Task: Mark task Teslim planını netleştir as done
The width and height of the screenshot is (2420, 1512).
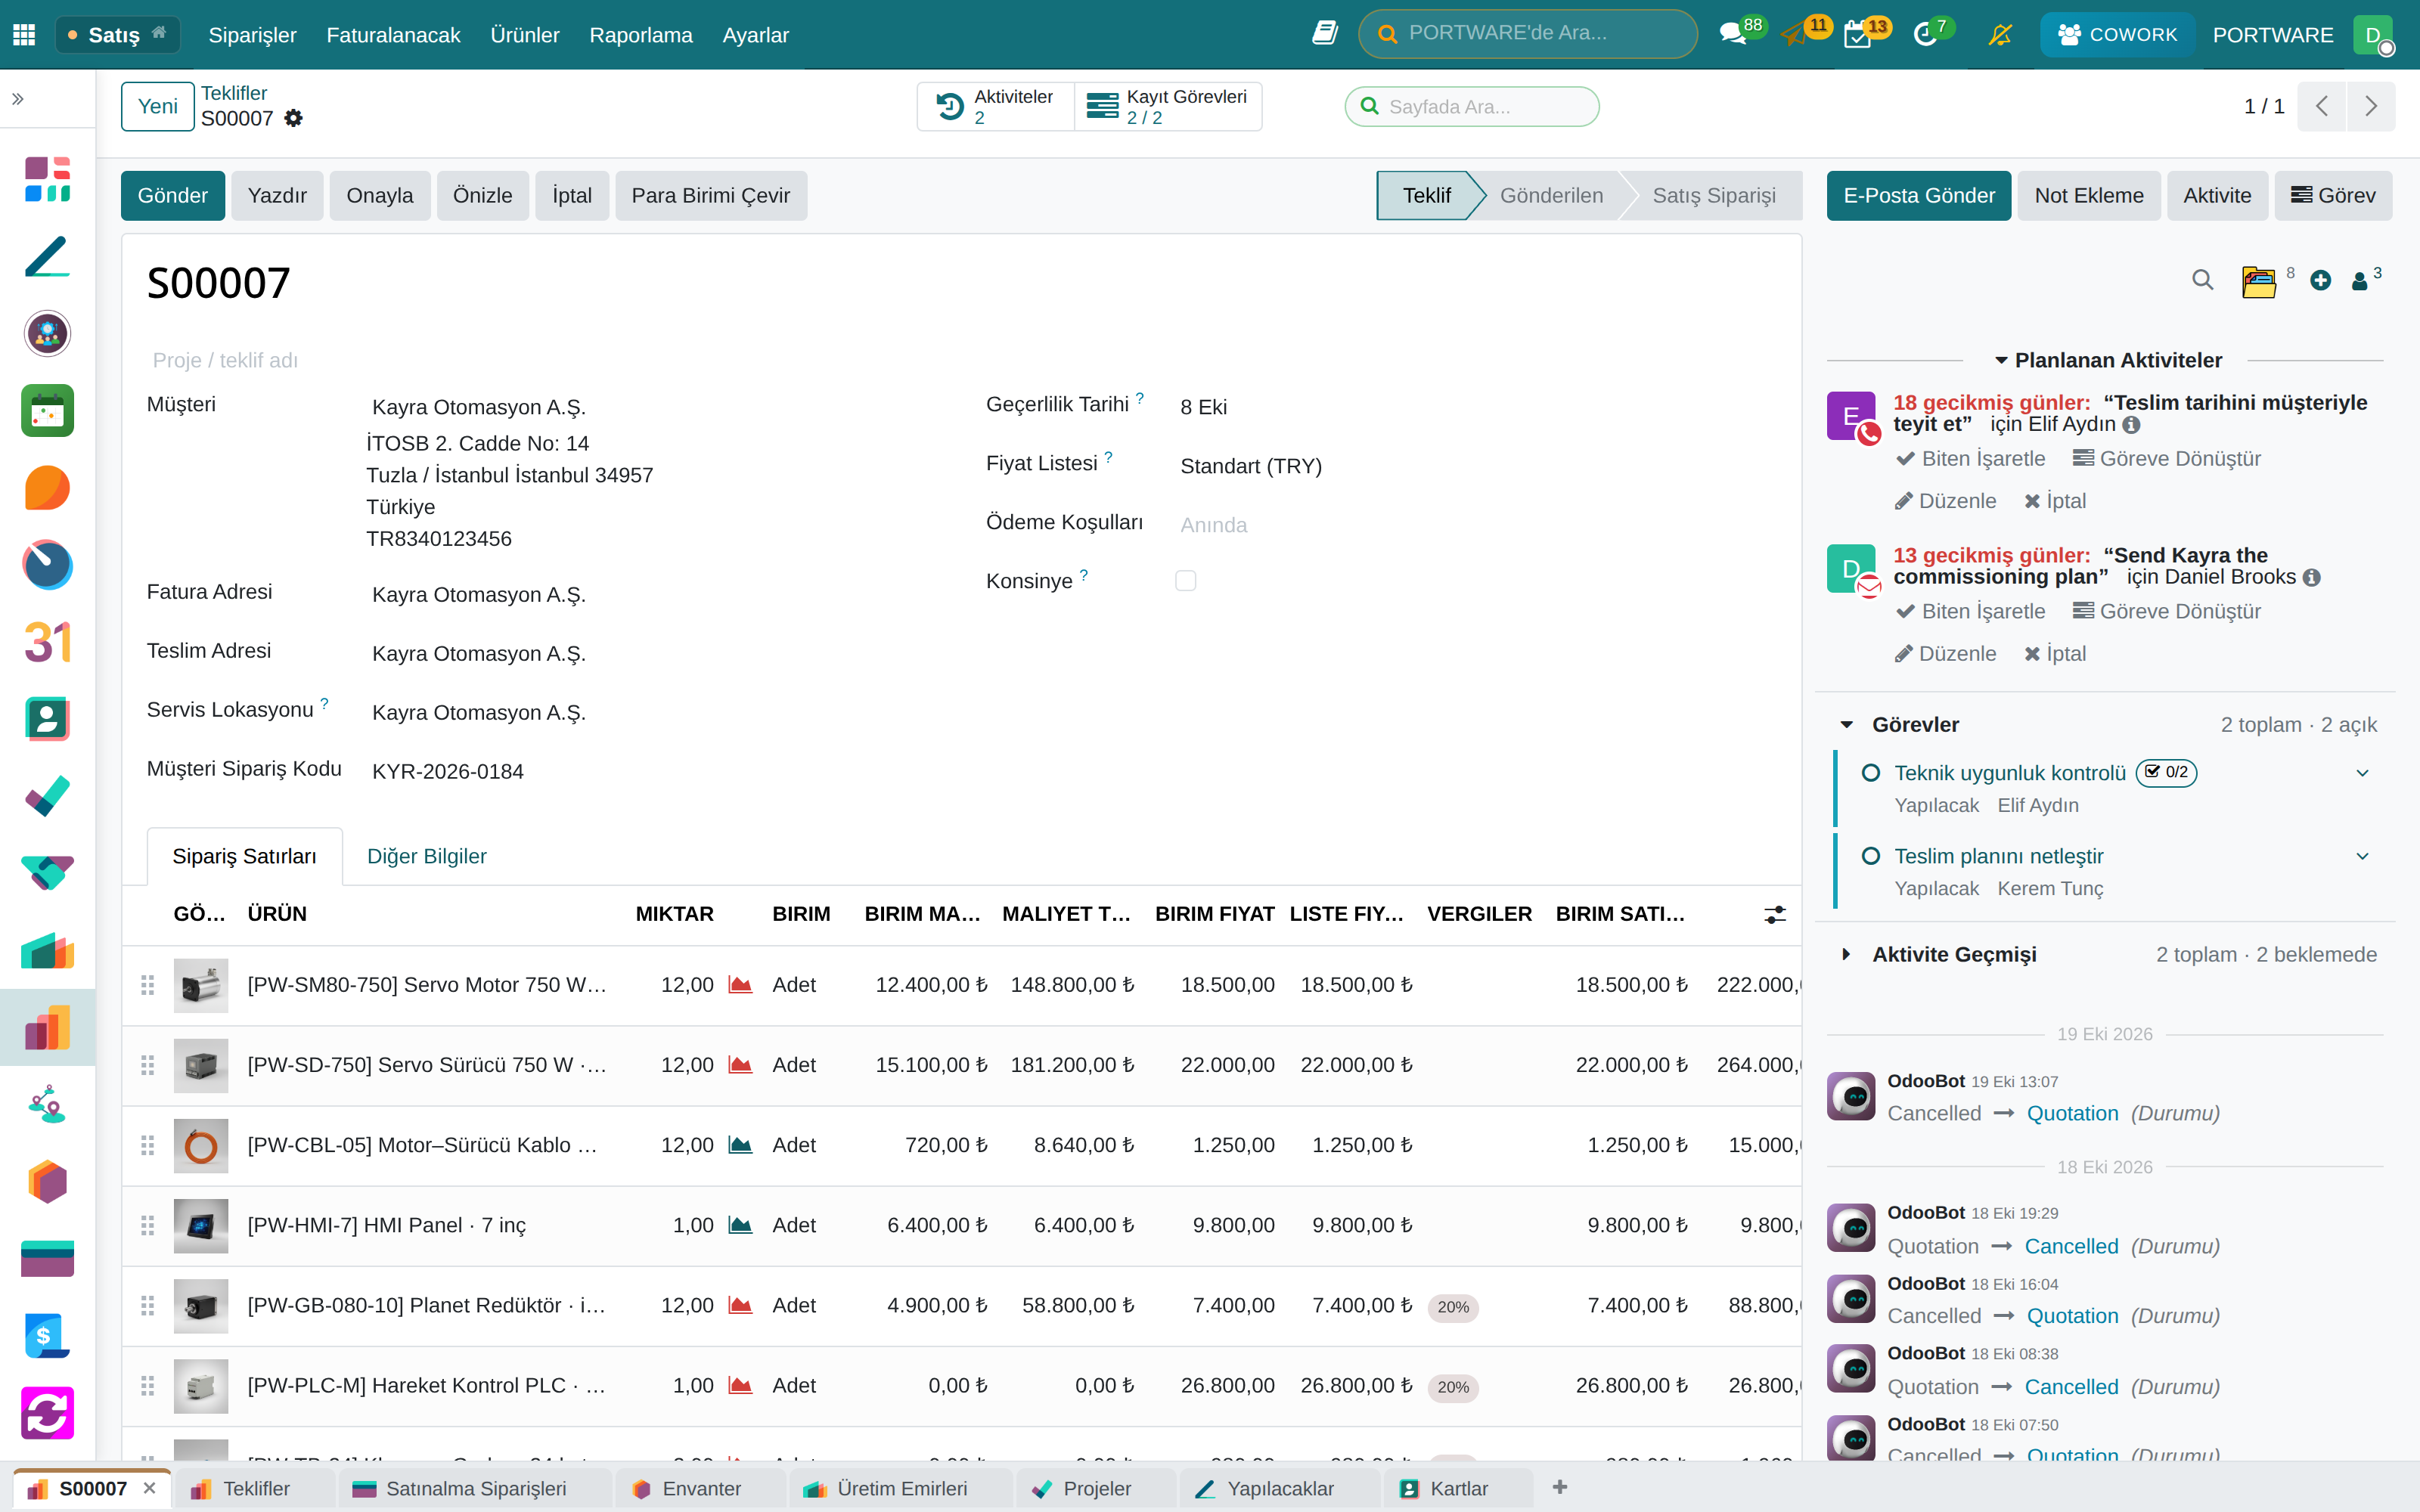Action: 1871,856
